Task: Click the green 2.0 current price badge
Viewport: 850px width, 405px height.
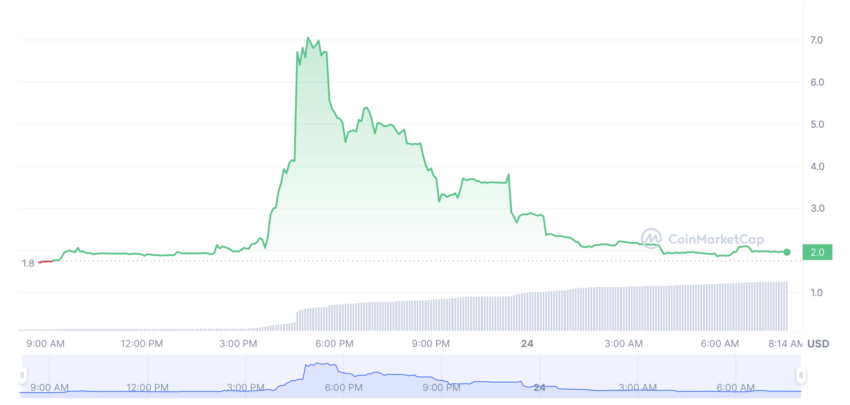Action: coord(817,252)
